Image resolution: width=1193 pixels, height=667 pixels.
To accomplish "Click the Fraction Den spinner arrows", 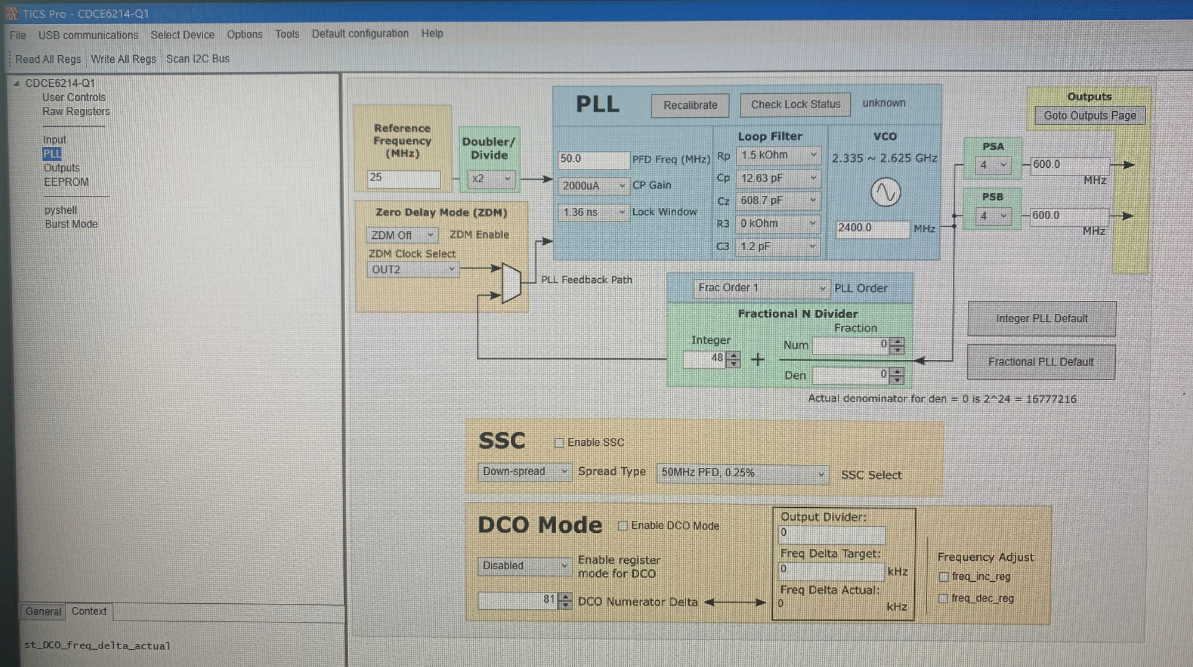I will 898,376.
